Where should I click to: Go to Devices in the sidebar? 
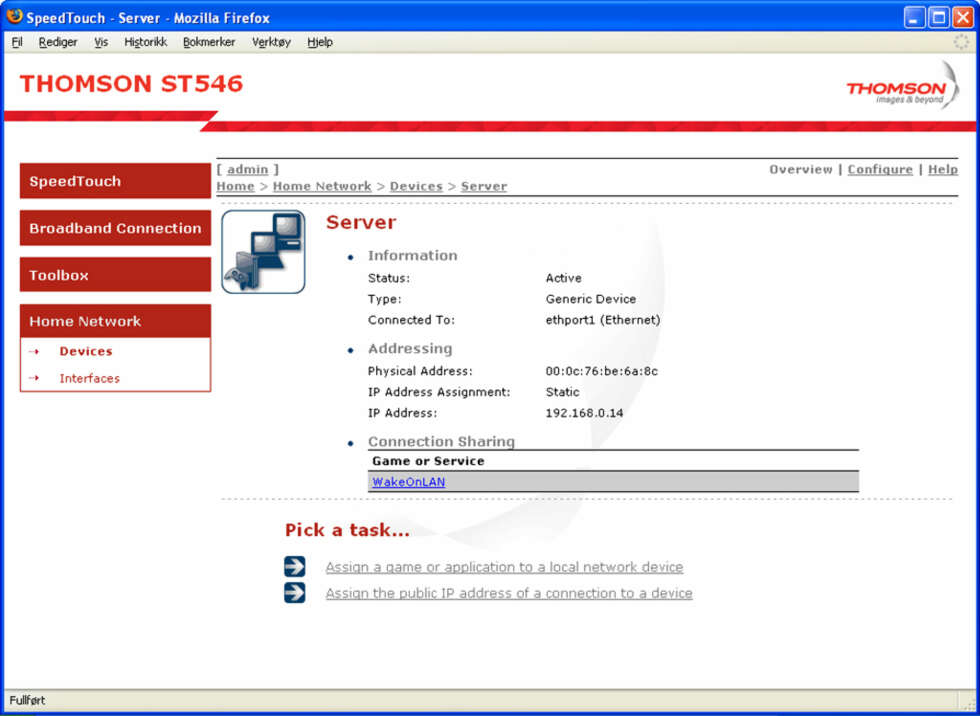tap(86, 352)
